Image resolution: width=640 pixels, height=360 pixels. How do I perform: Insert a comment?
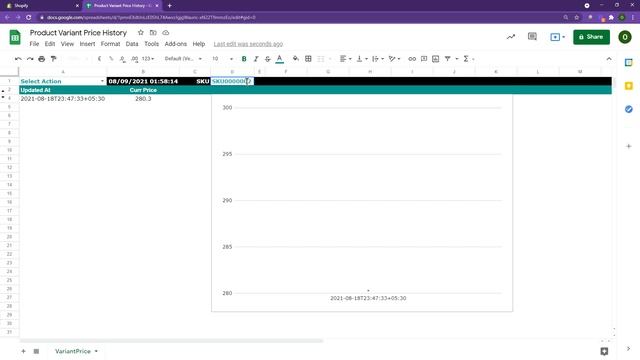coord(424,59)
